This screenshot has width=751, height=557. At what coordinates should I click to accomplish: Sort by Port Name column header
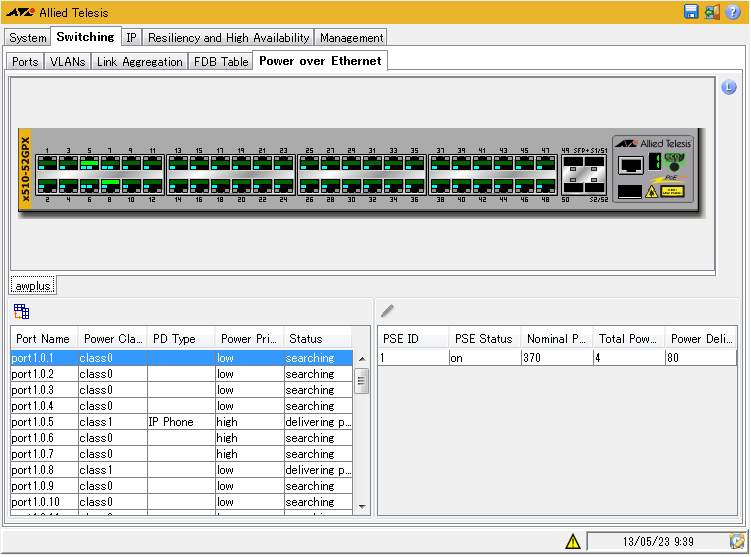click(x=45, y=339)
